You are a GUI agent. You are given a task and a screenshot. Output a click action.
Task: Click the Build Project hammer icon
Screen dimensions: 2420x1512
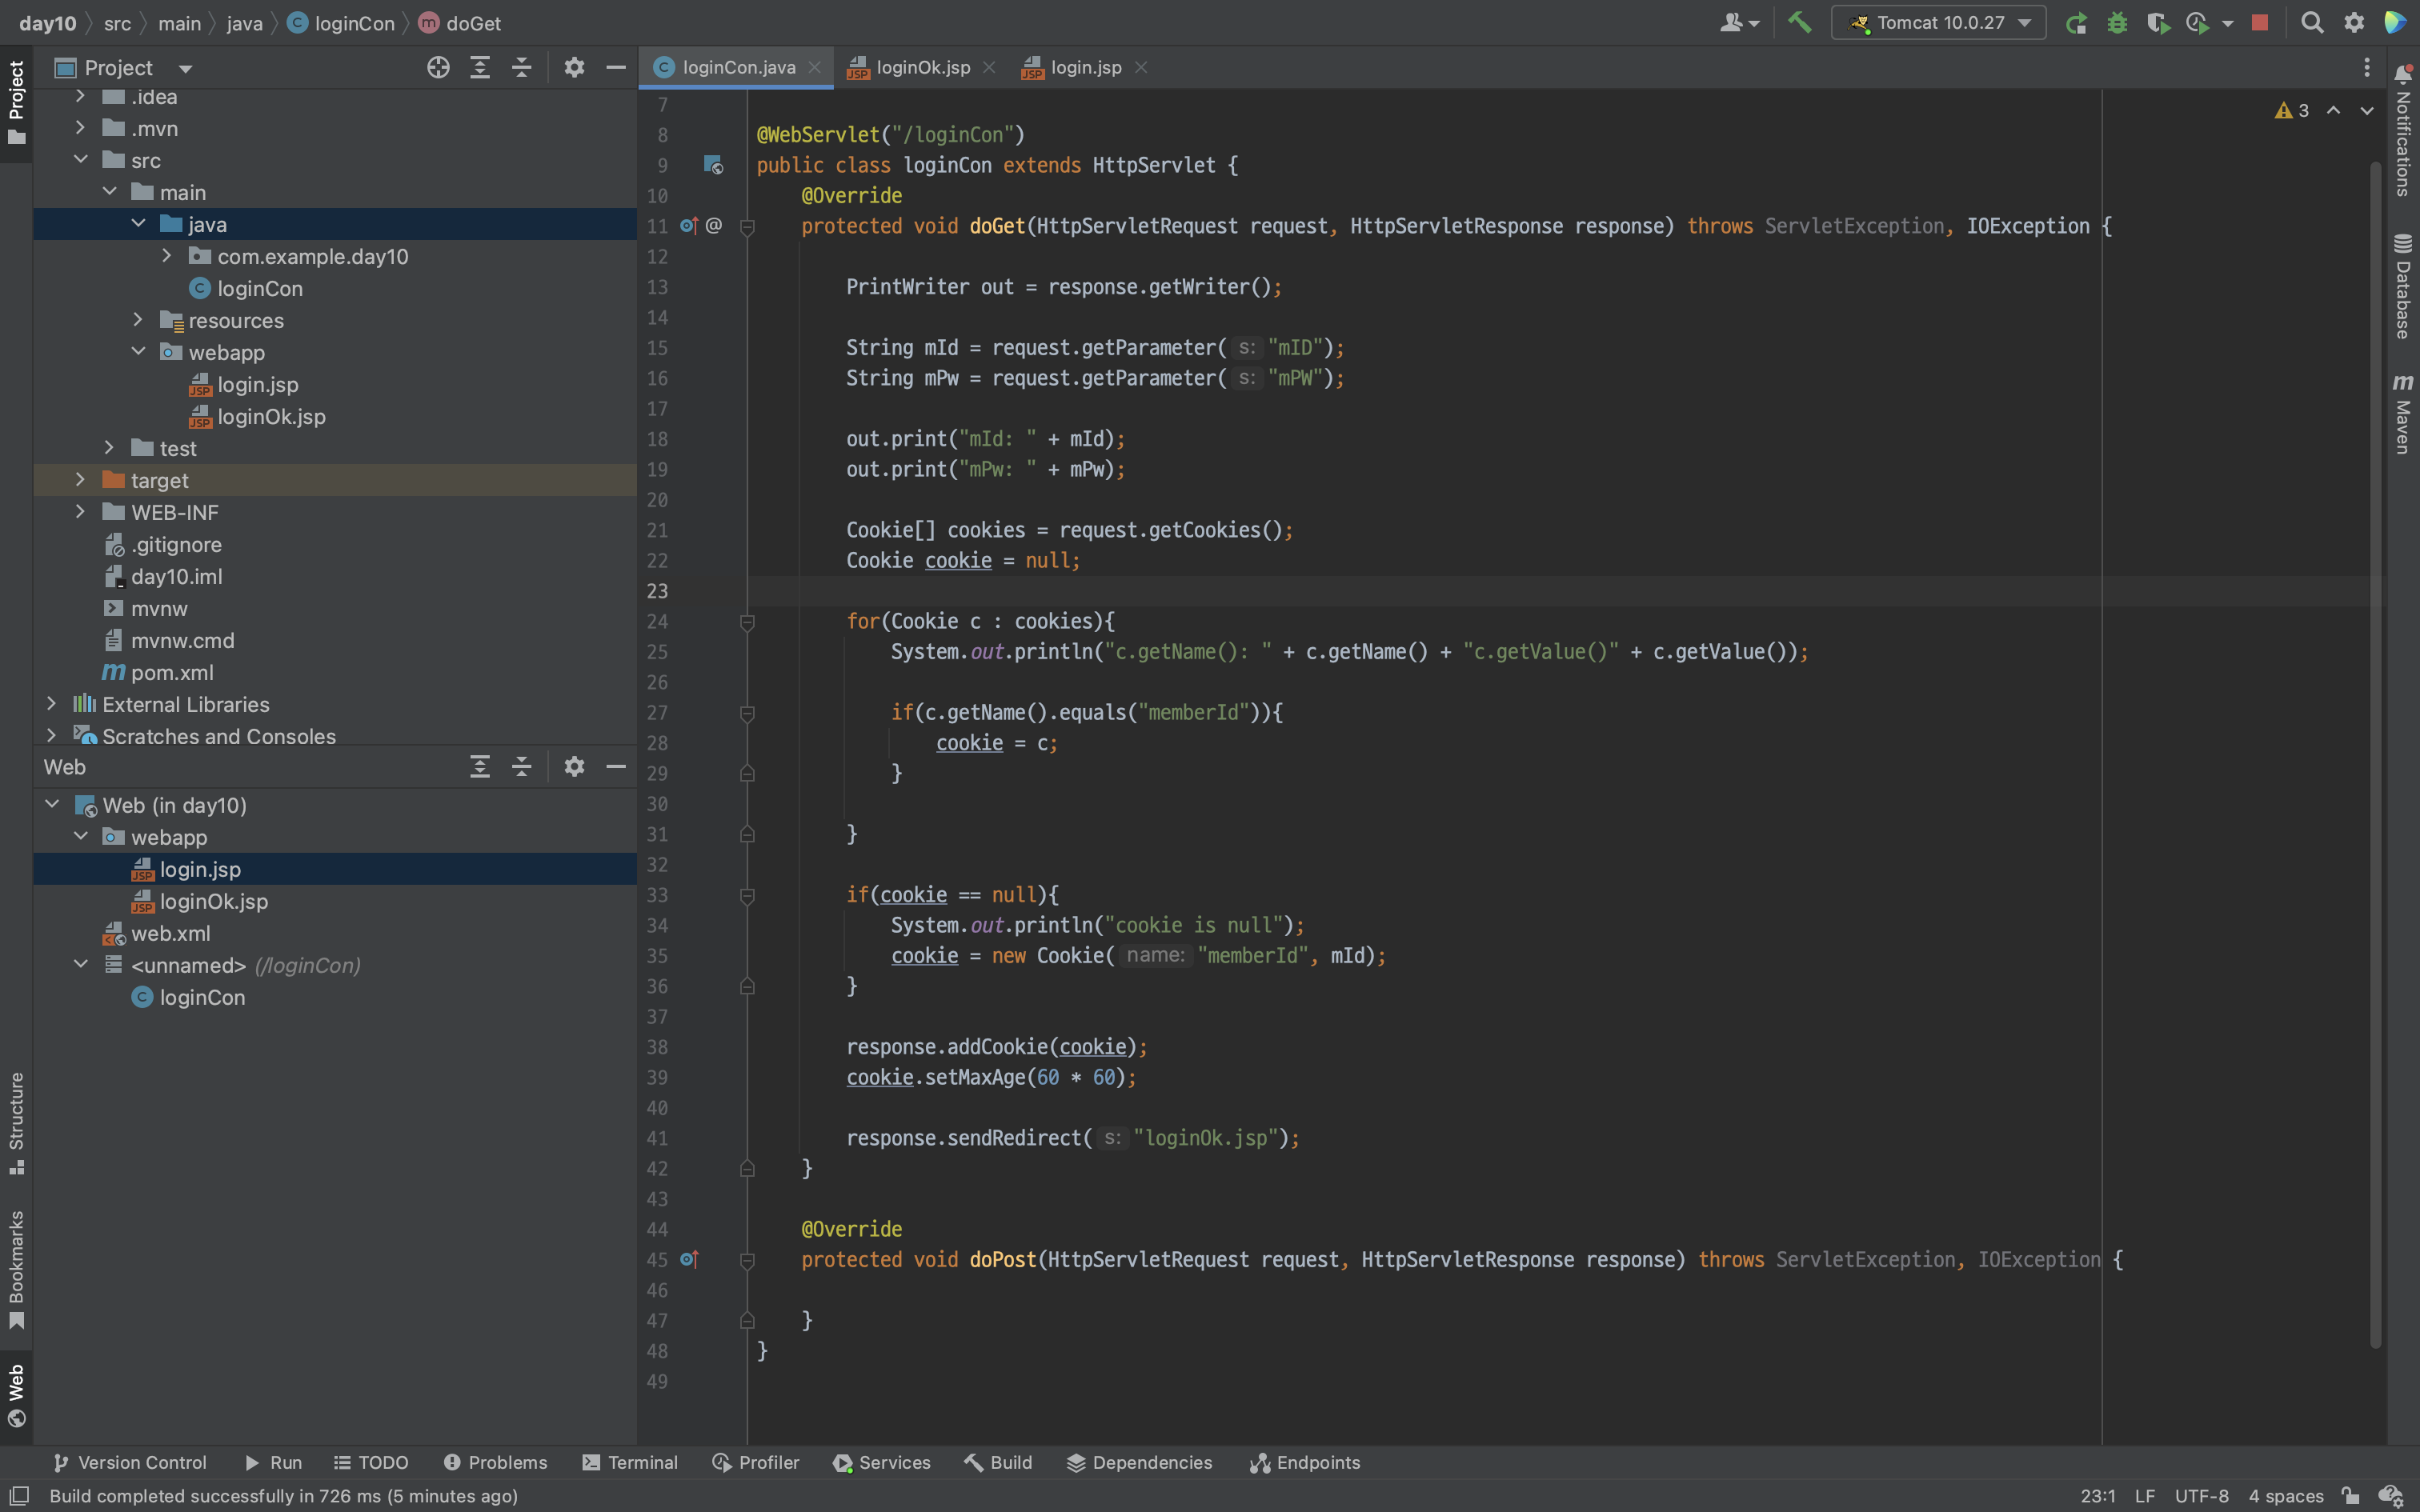tap(1799, 22)
